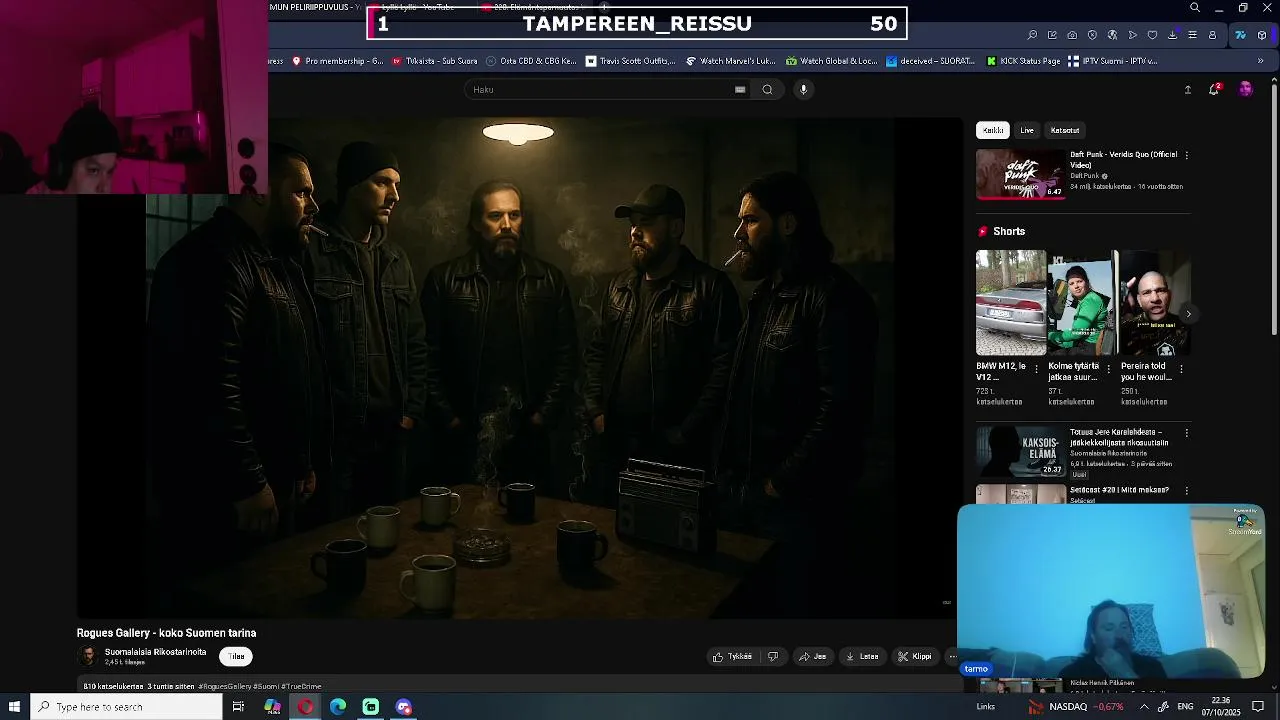
Task: Expand hidden bookmarks with double chevron
Action: (x=1260, y=61)
